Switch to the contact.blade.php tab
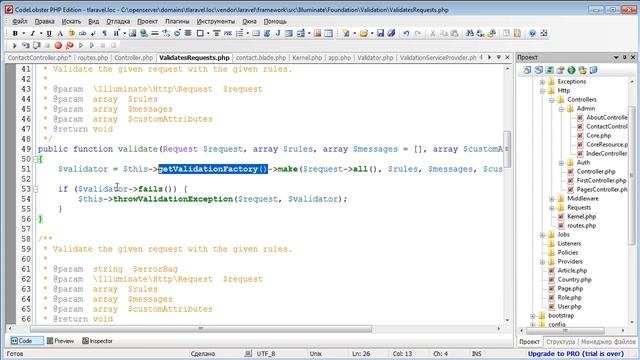Screen dimensions: 640x360 (261, 58)
